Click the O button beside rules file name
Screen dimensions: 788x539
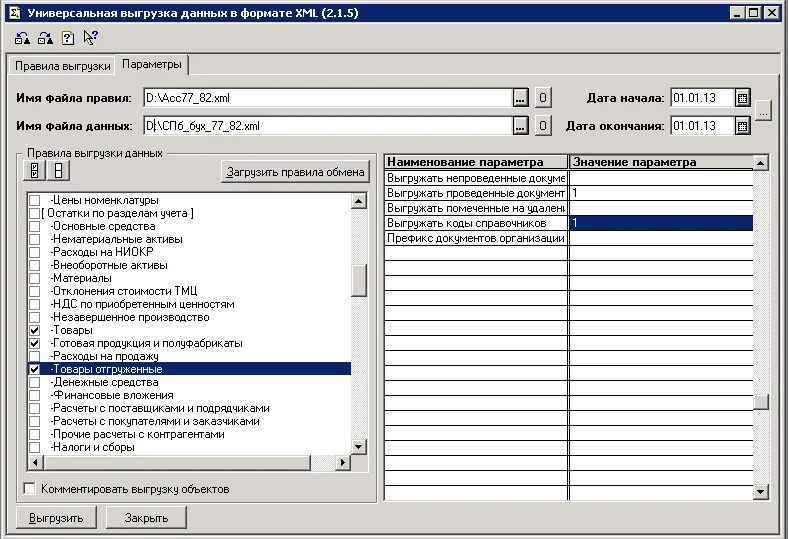coord(542,97)
